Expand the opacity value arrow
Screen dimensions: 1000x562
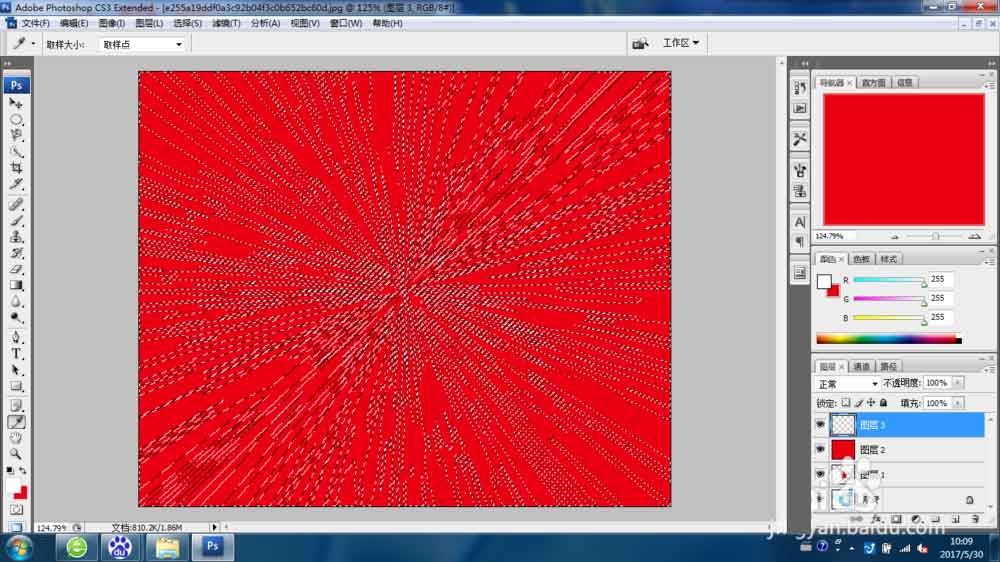(x=958, y=383)
